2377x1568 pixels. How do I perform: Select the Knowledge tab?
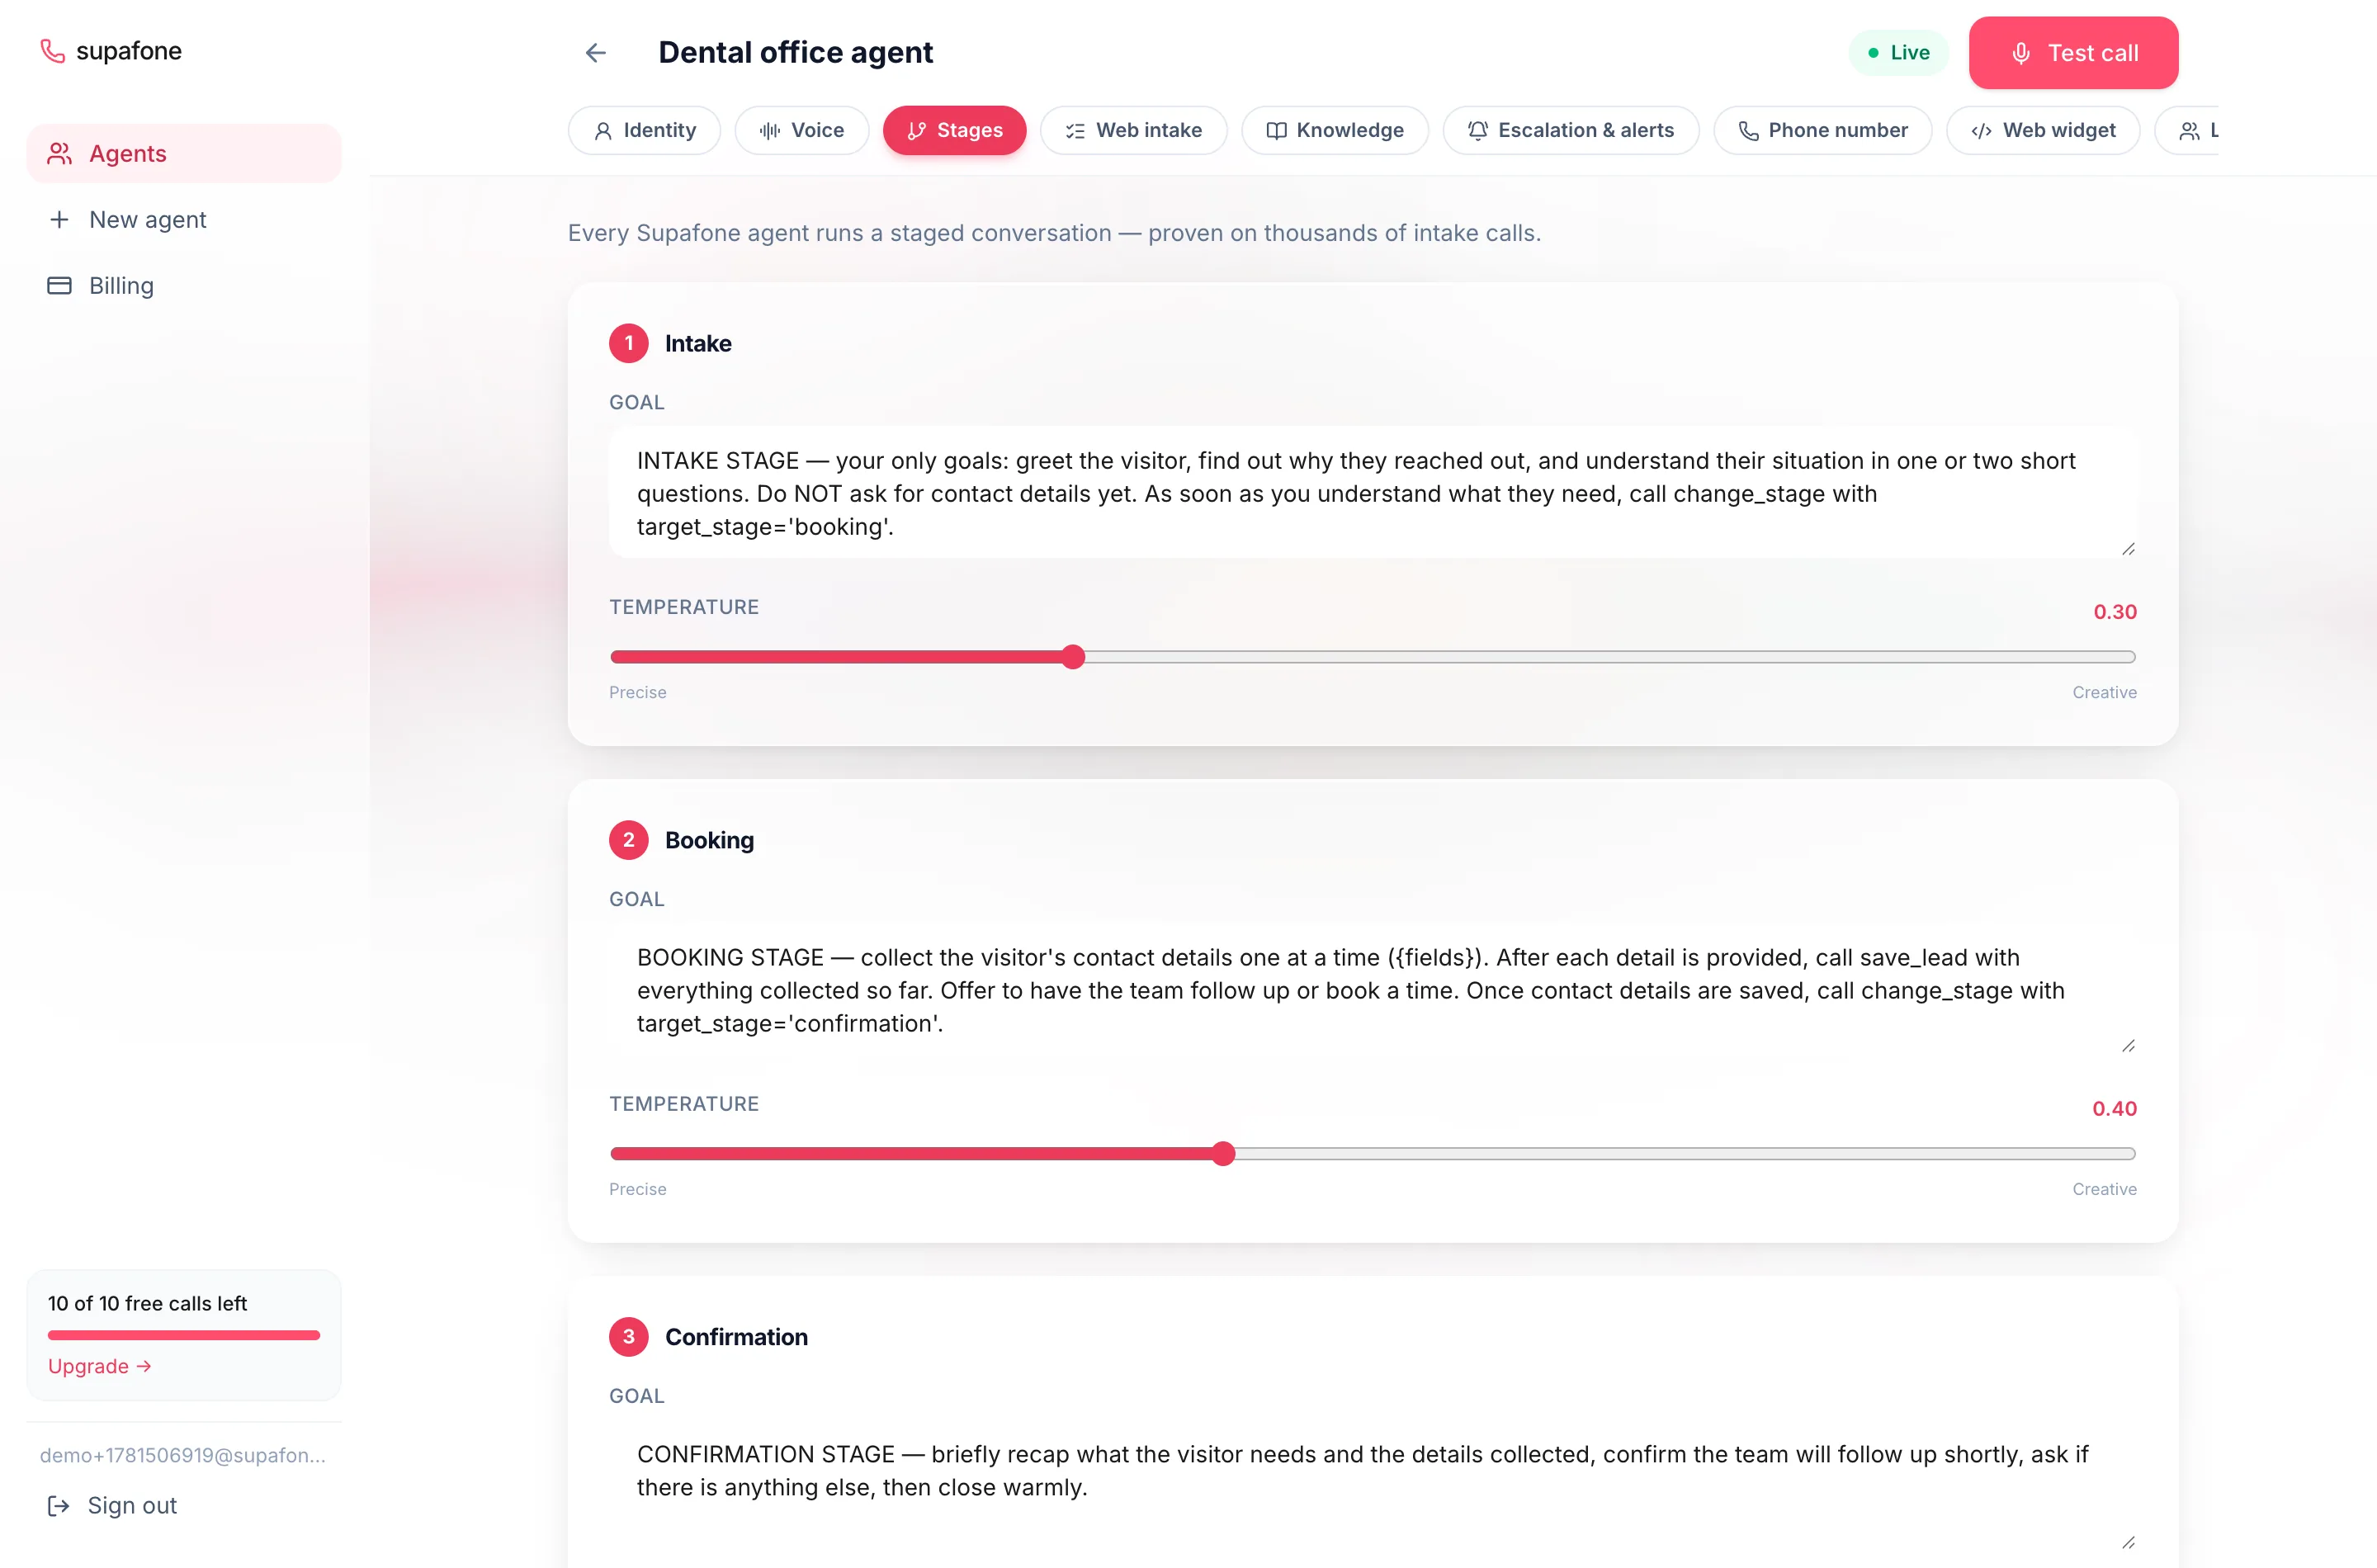[1334, 130]
